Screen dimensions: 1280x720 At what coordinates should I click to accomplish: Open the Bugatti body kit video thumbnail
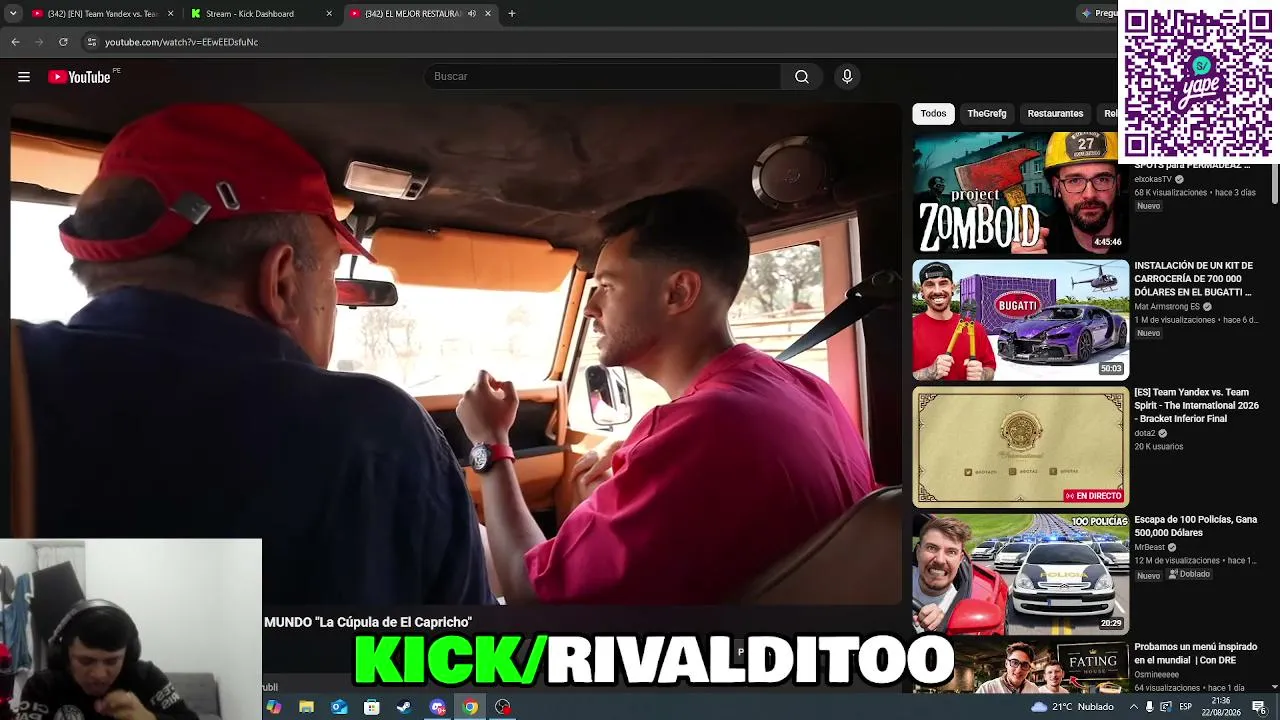pos(1020,320)
